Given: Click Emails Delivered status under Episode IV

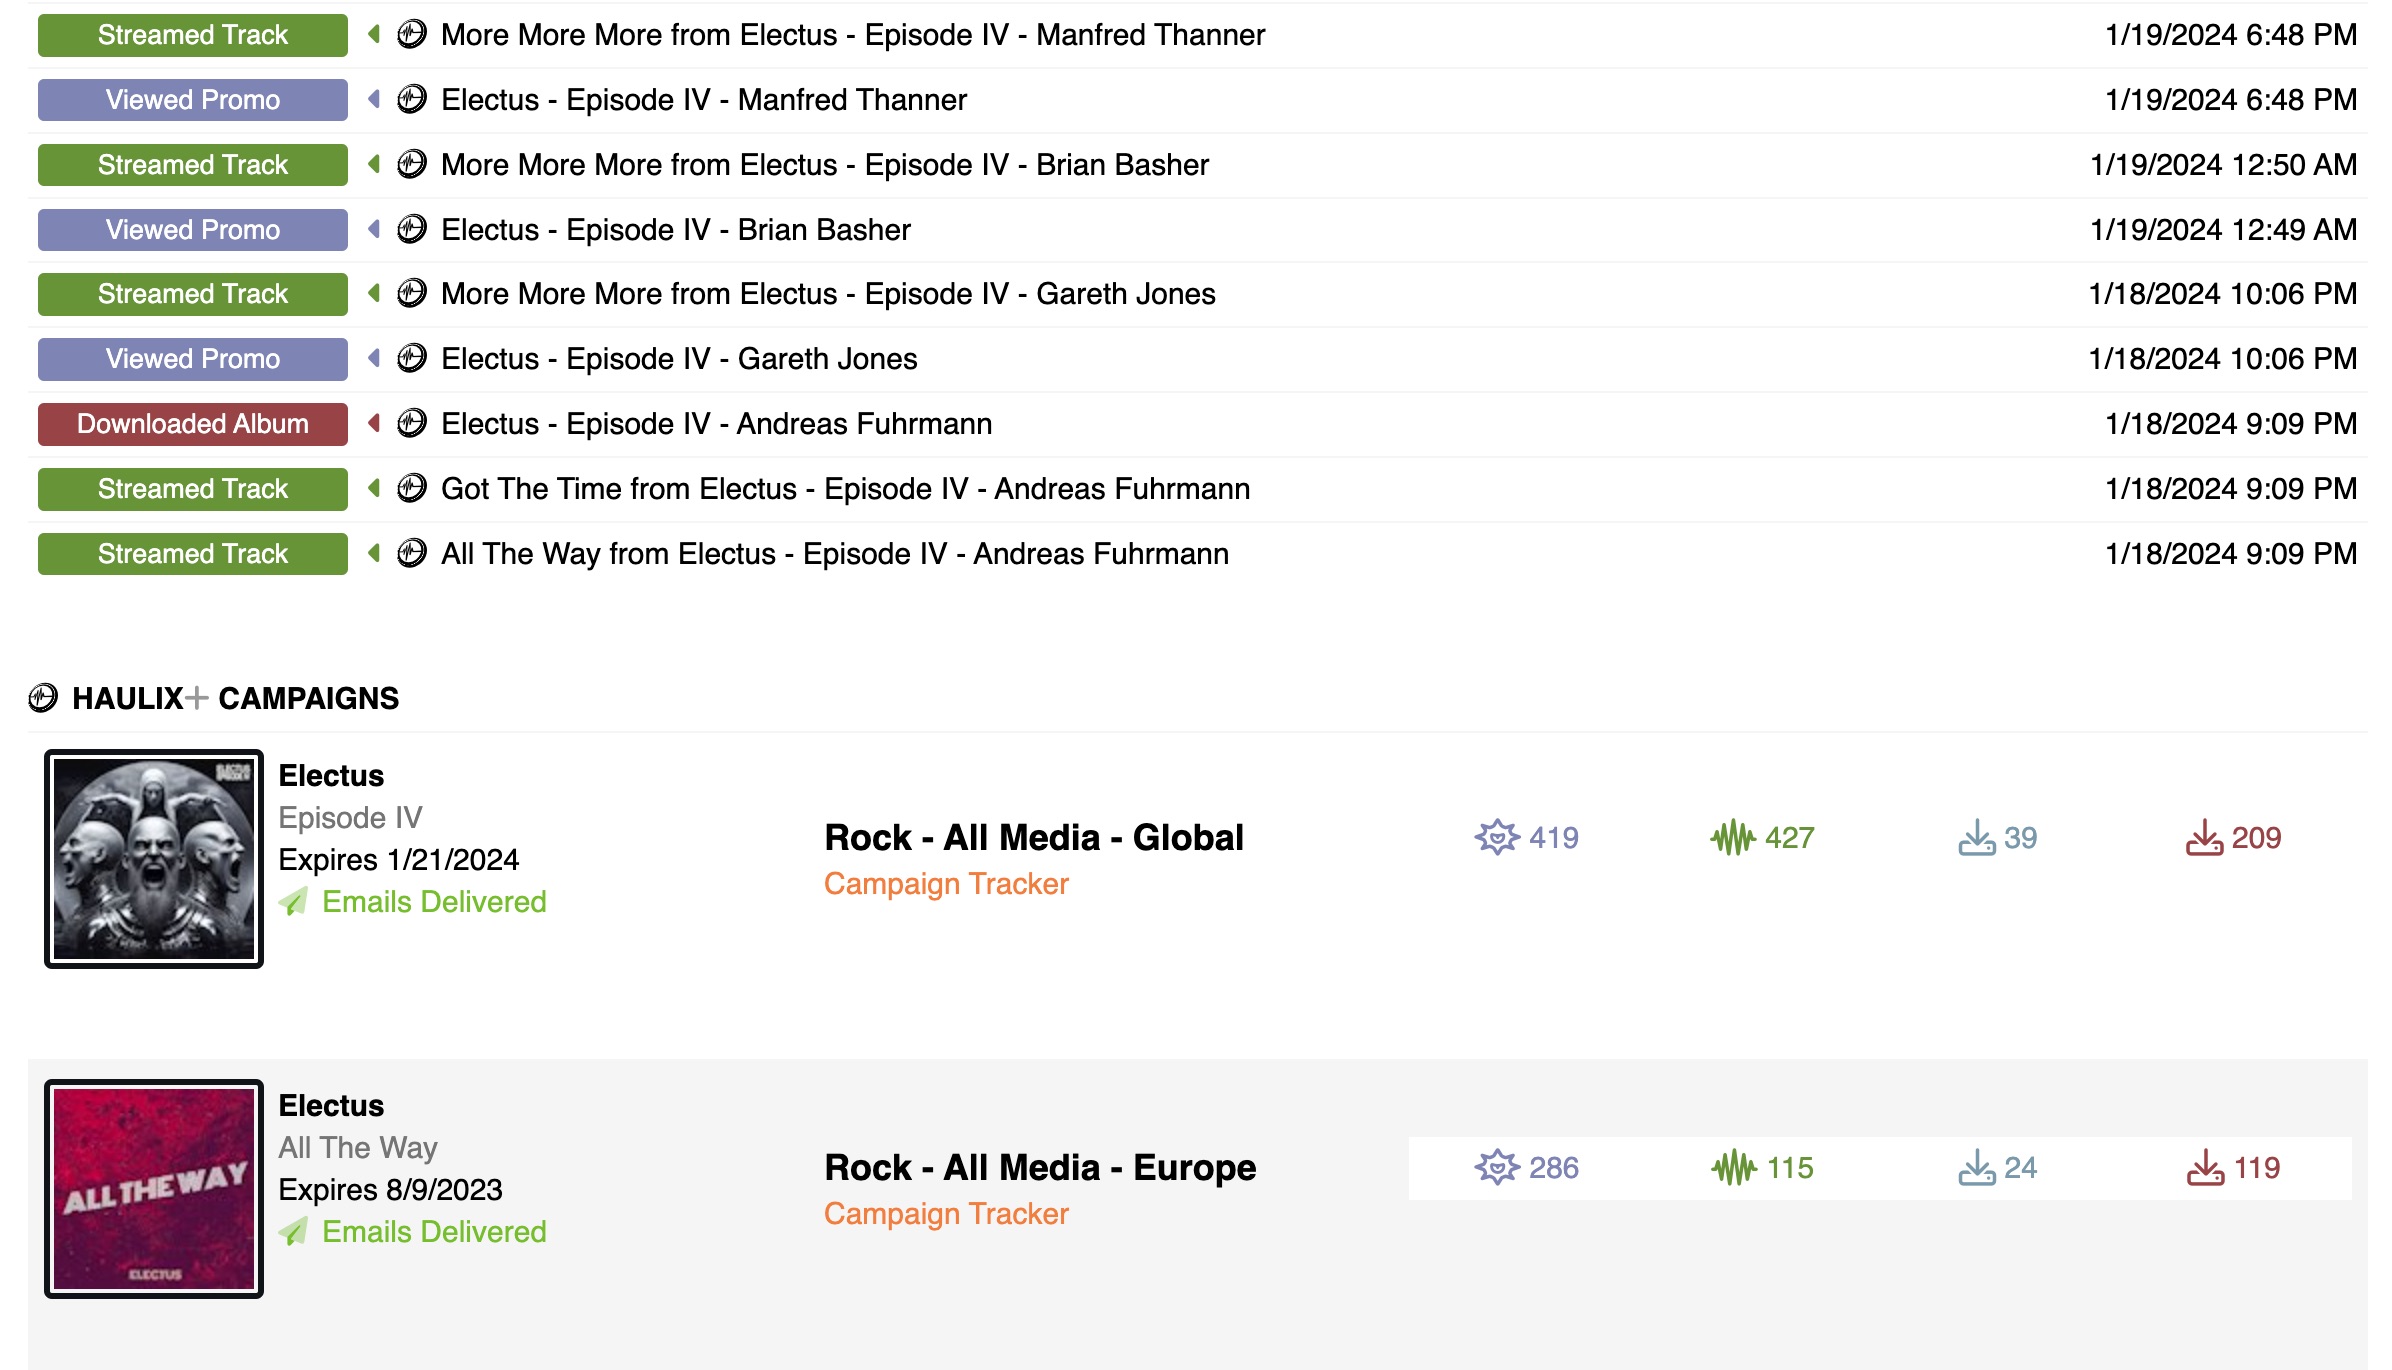Looking at the screenshot, I should point(433,902).
